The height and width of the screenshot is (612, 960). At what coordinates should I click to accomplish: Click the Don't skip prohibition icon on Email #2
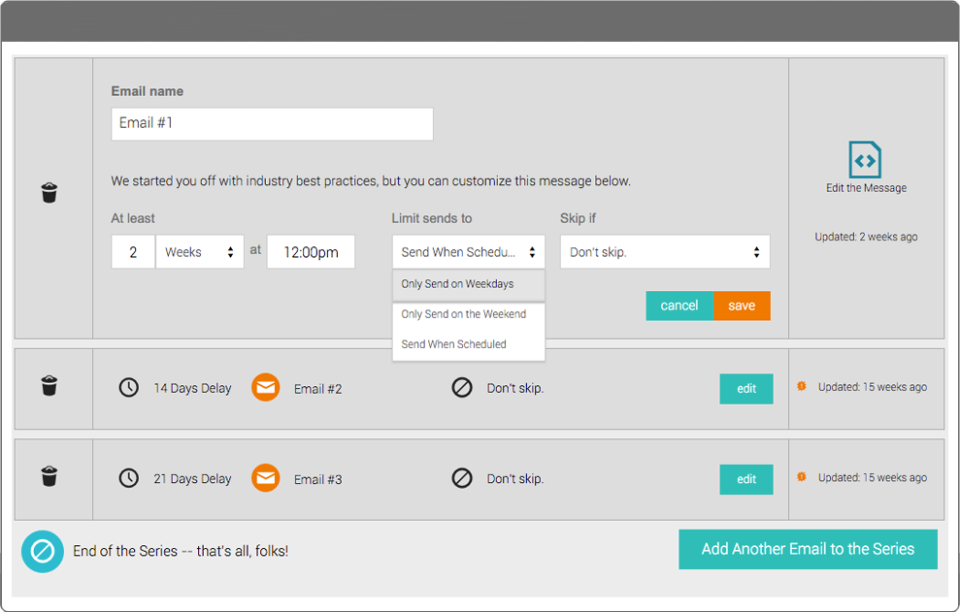tap(462, 387)
